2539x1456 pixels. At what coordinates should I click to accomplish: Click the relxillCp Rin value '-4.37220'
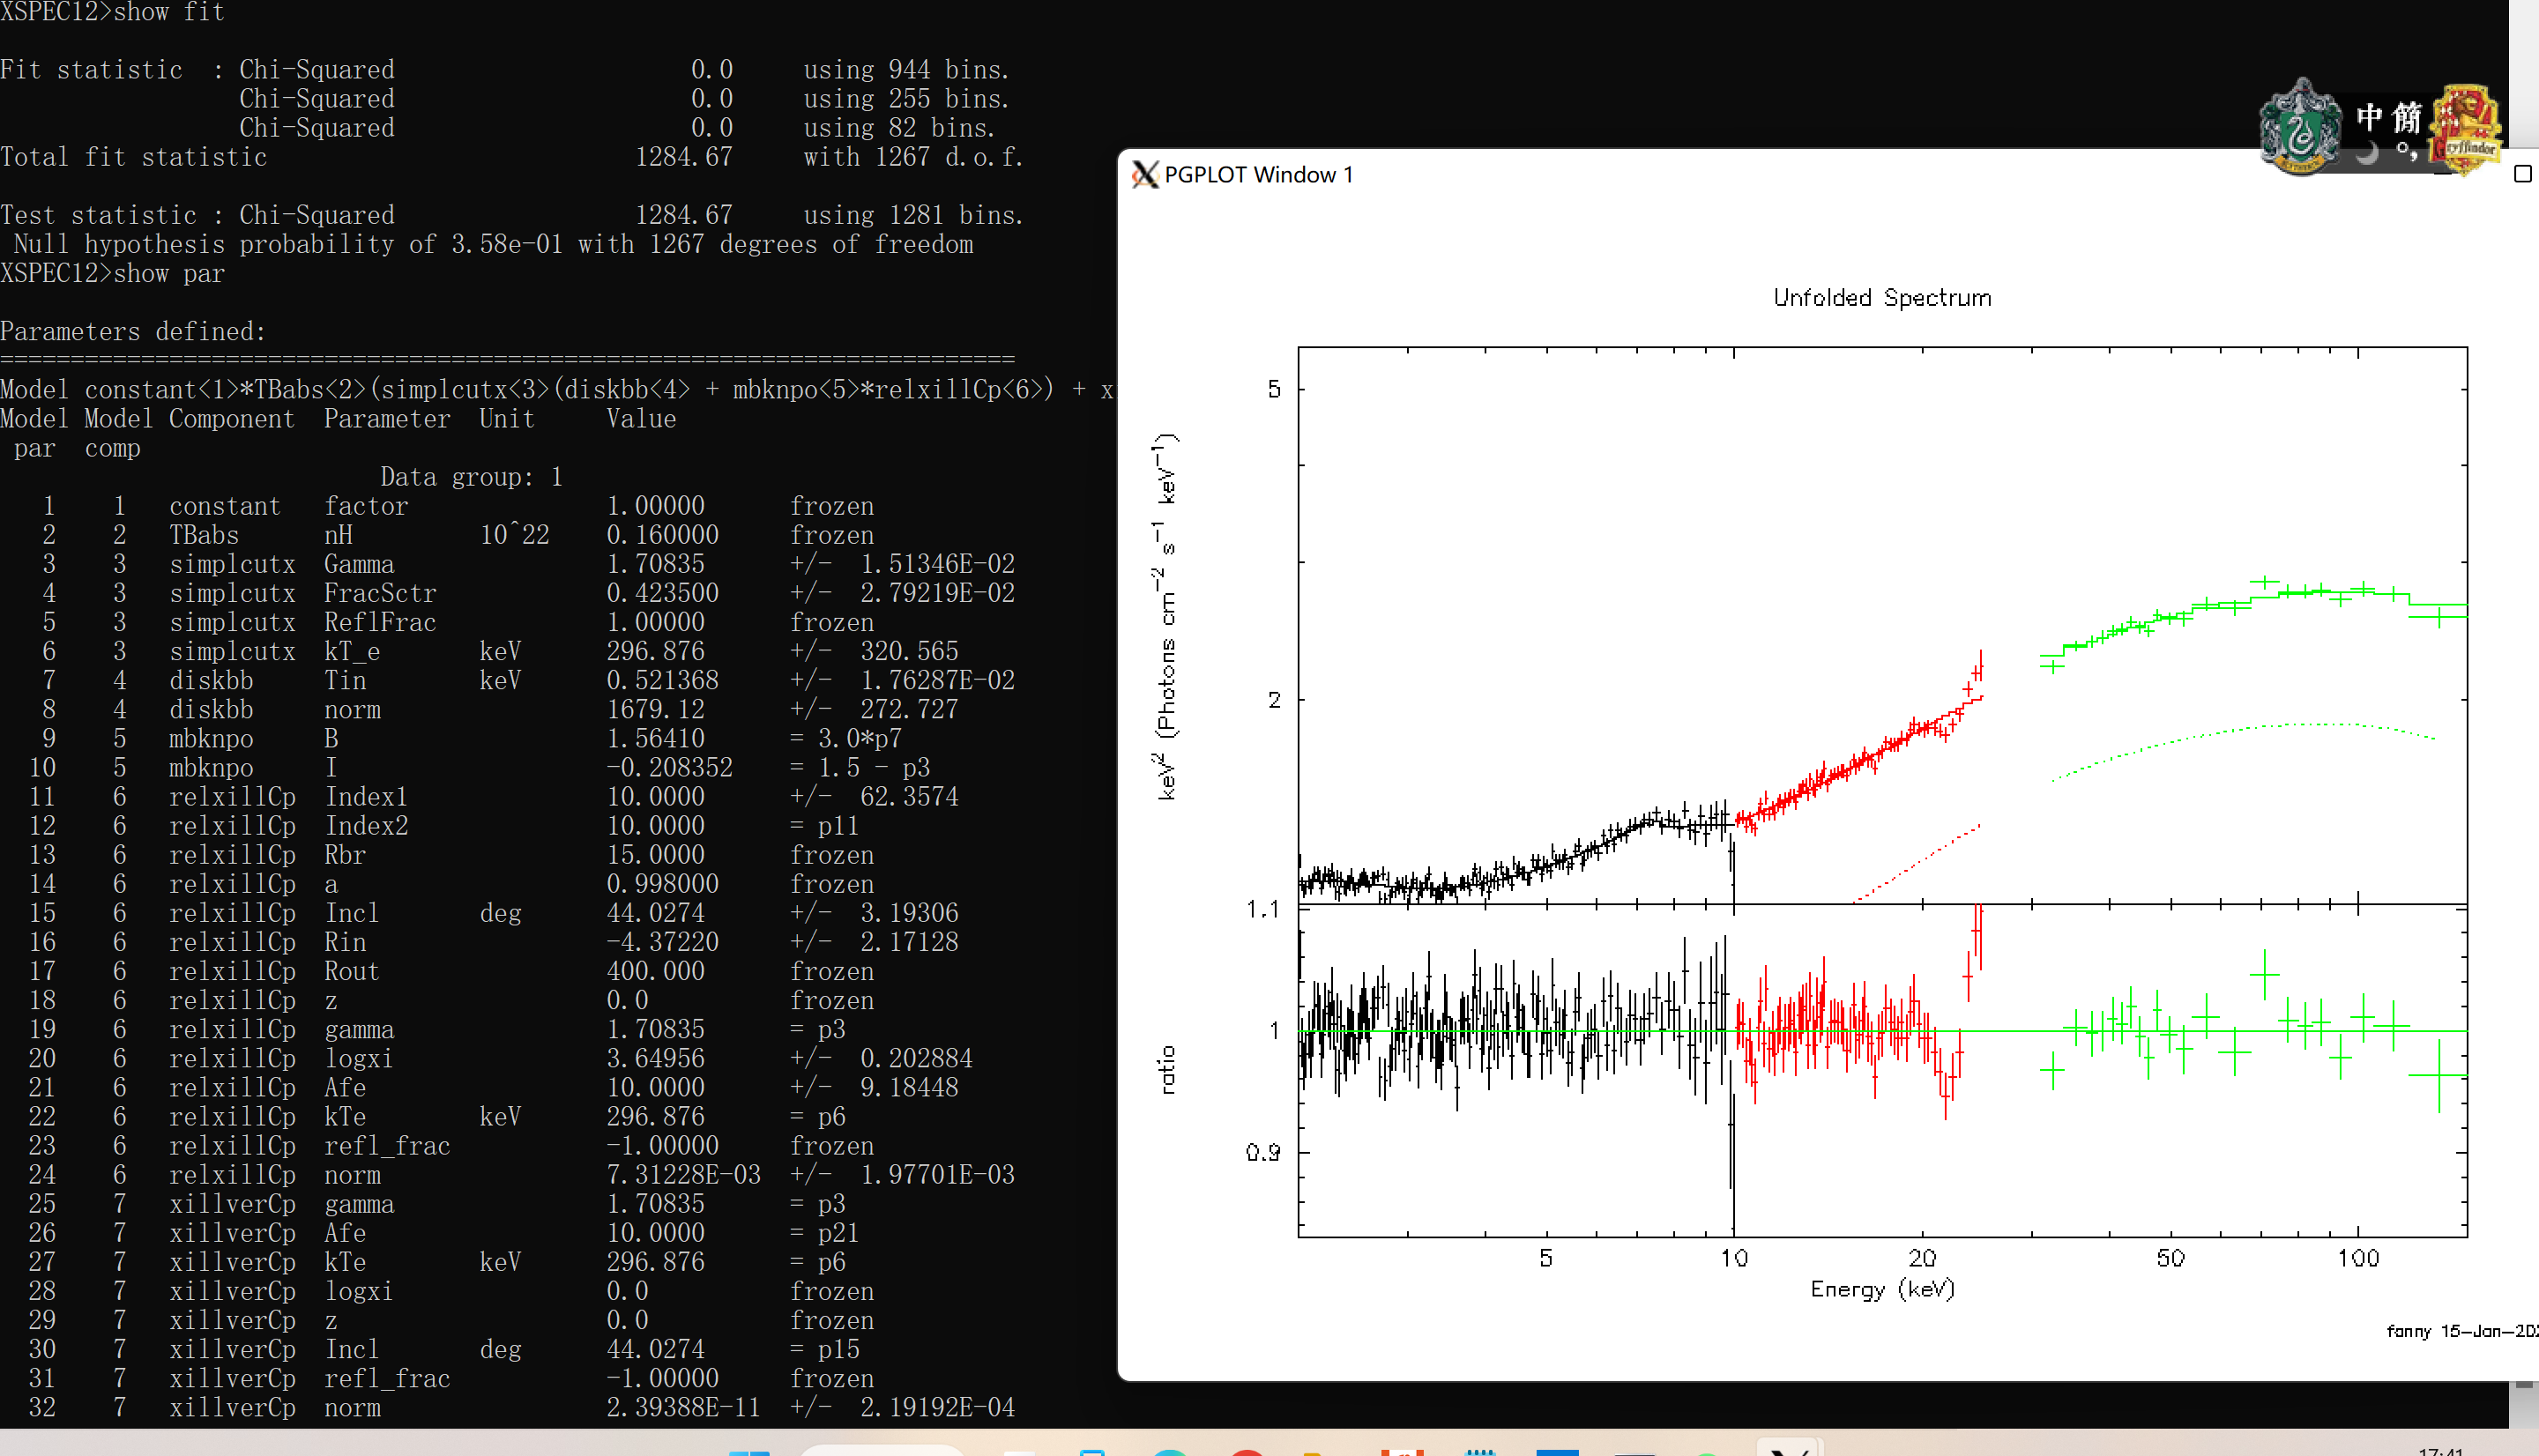[x=662, y=942]
